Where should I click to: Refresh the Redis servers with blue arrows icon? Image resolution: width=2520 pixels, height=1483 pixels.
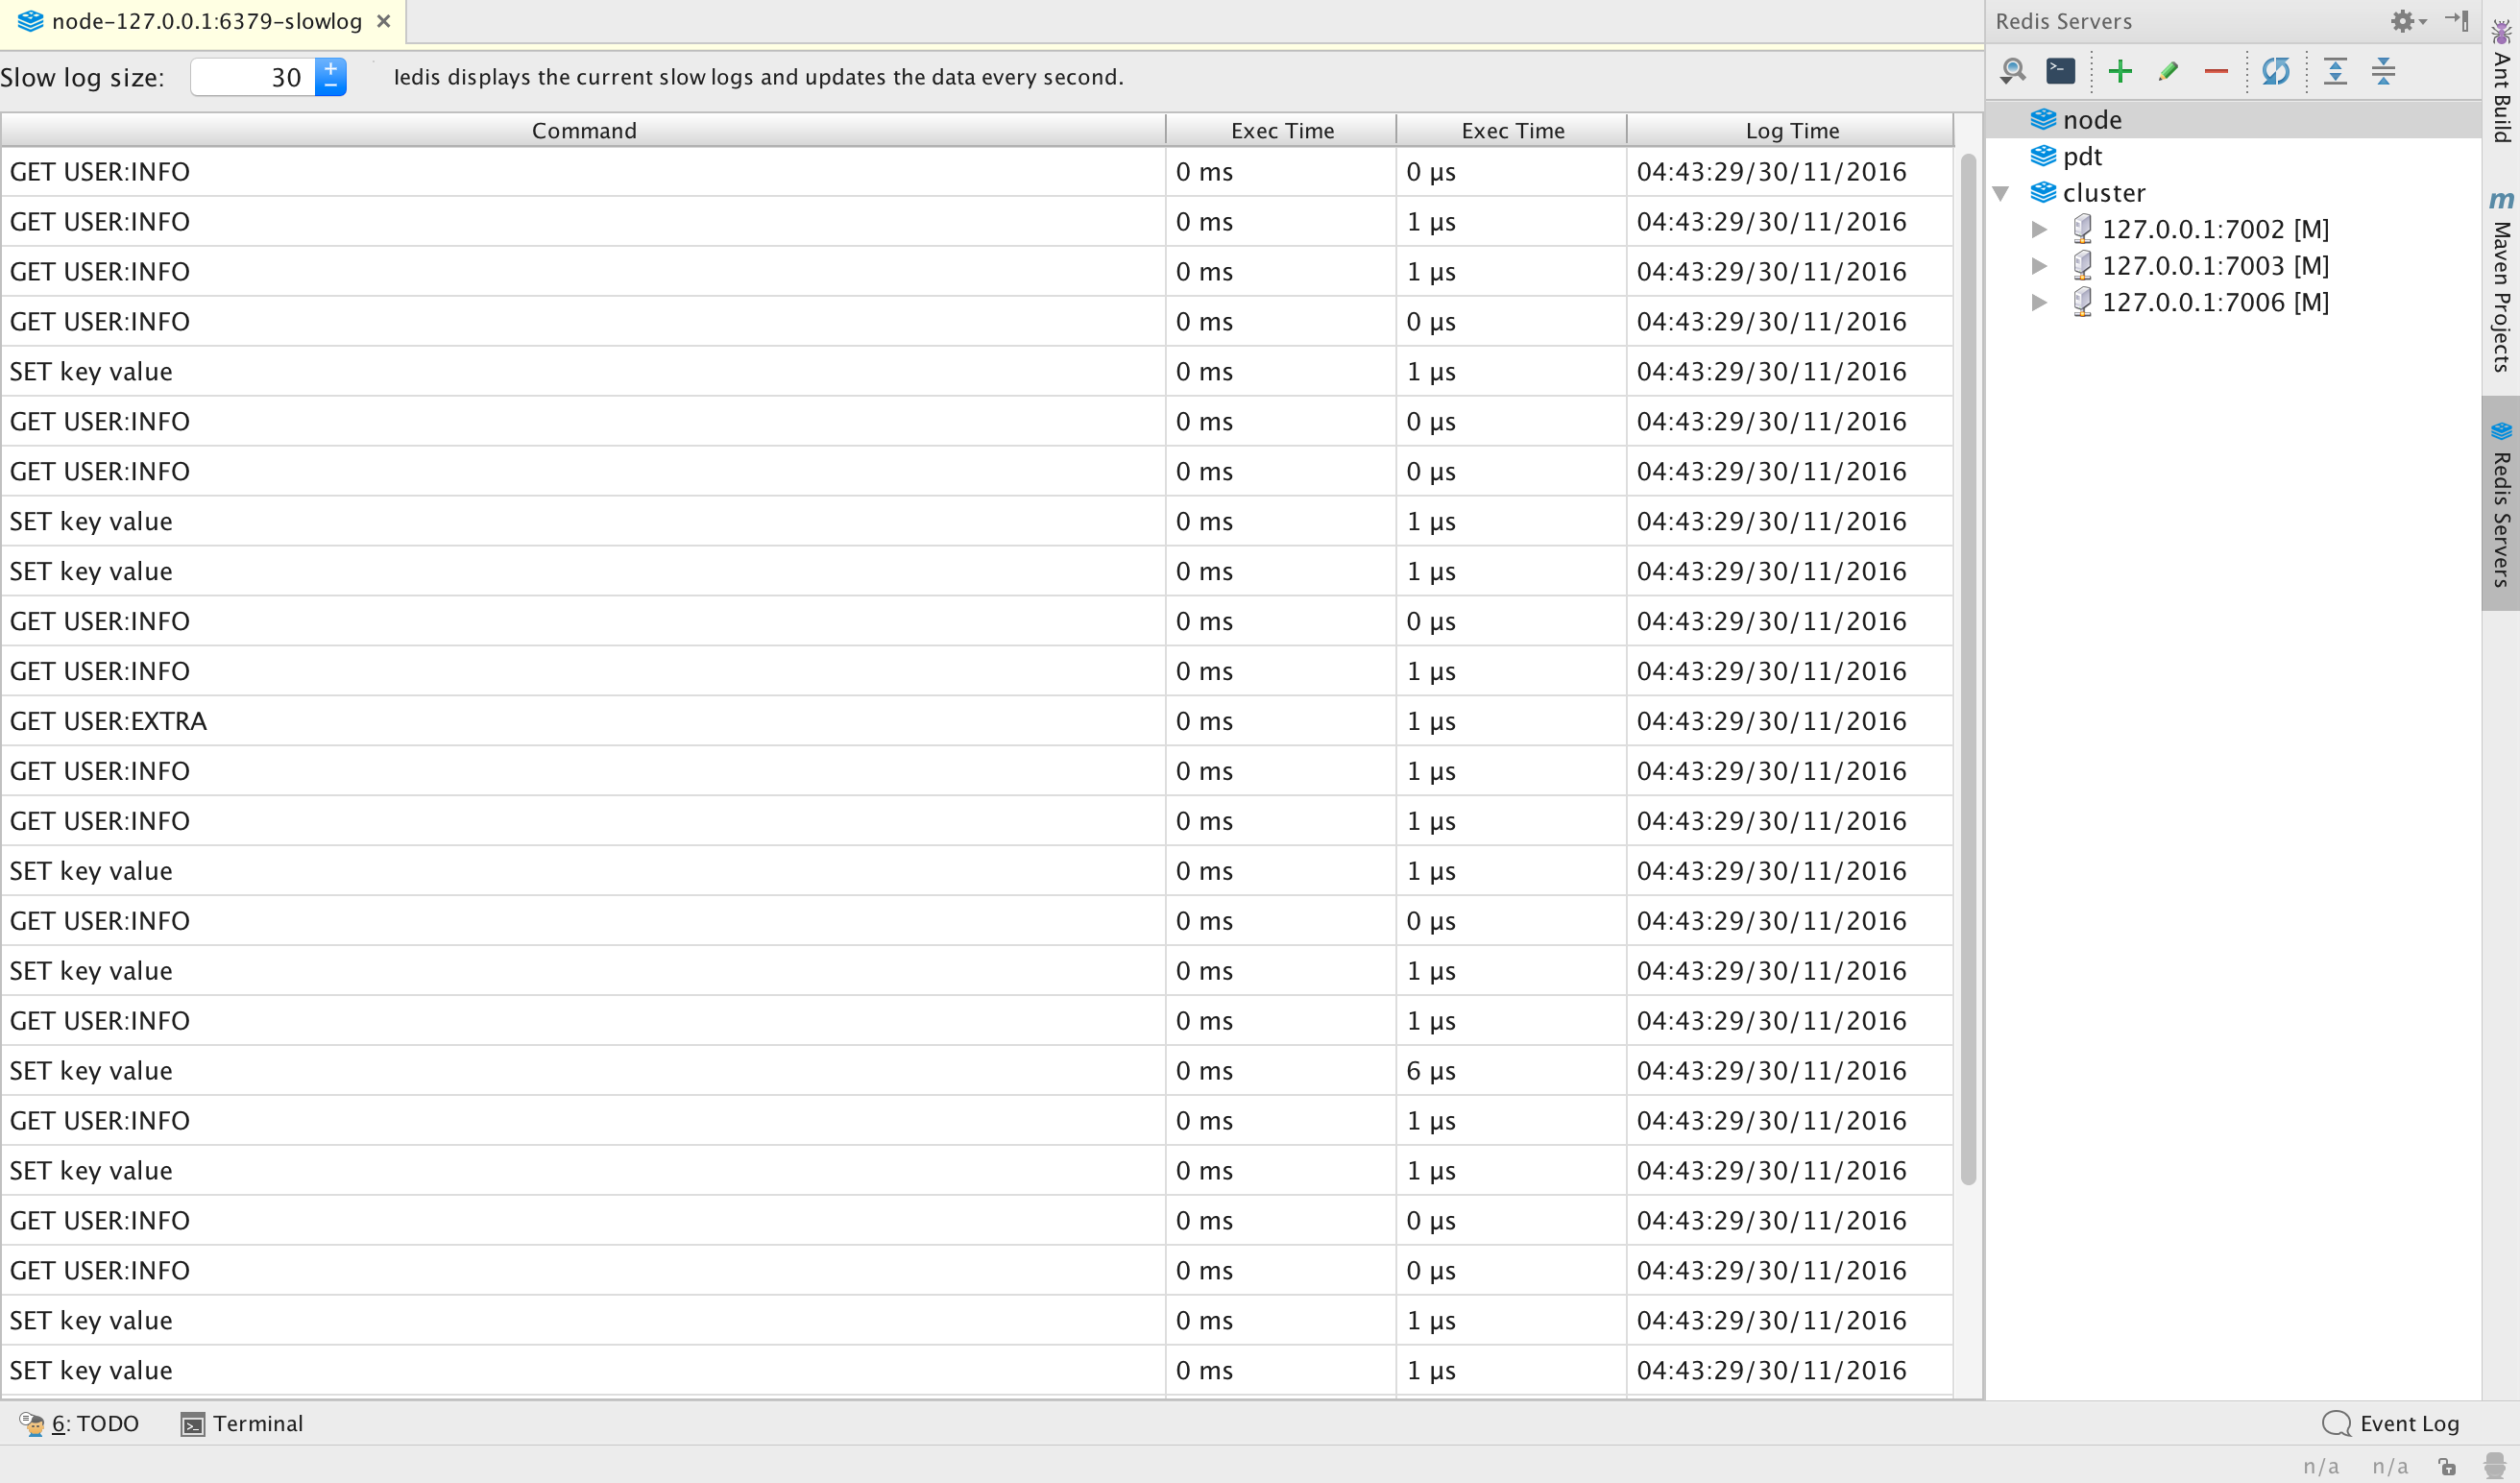[x=2276, y=71]
